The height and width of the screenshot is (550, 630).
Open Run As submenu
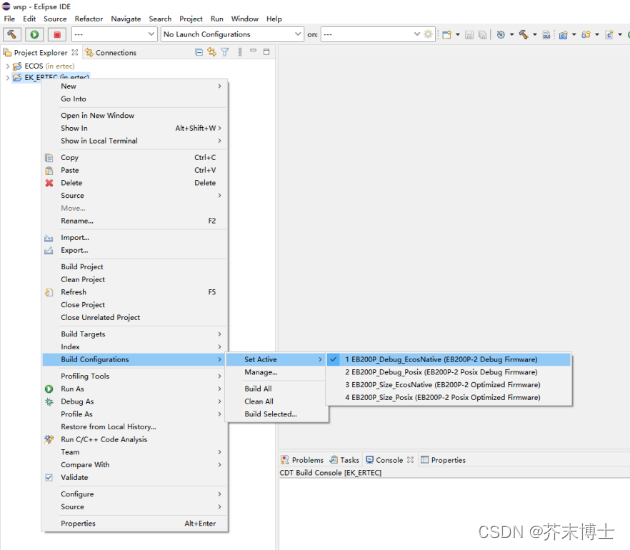coord(135,389)
